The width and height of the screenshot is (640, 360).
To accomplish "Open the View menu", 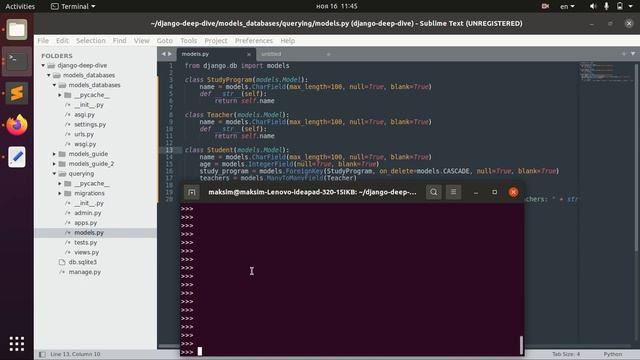I will pos(142,40).
